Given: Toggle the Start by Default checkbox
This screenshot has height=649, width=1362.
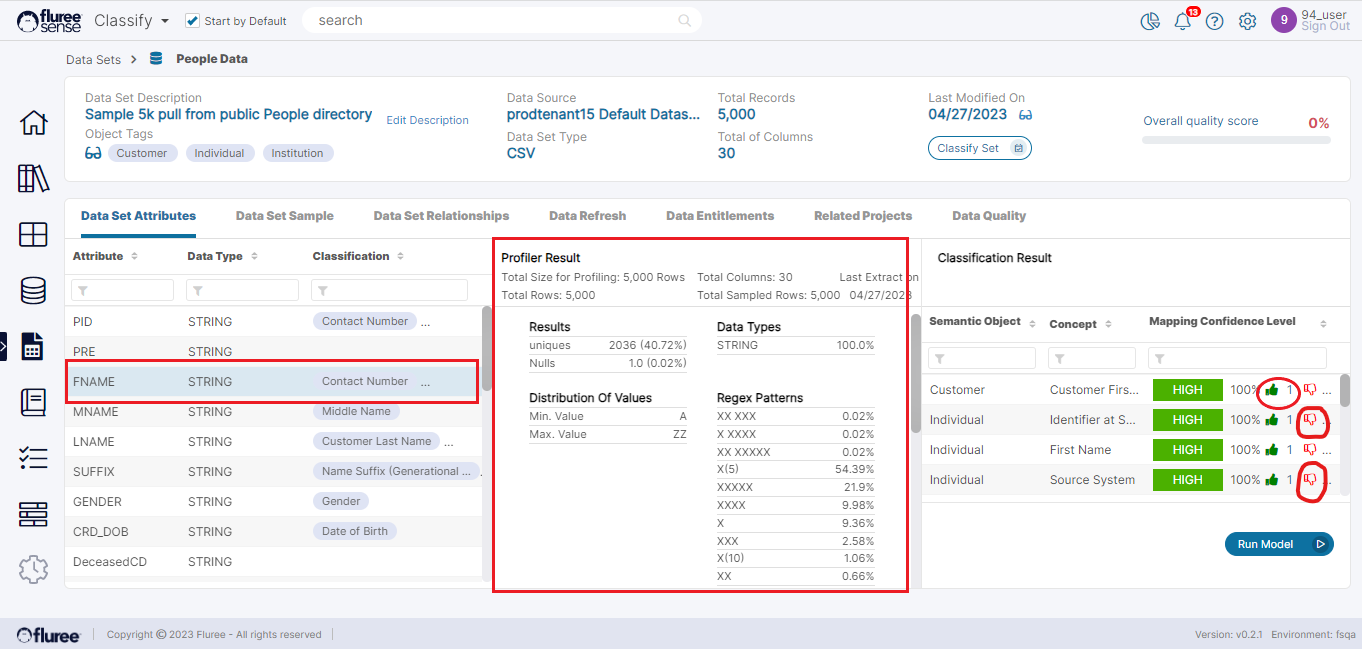Looking at the screenshot, I should pos(193,21).
